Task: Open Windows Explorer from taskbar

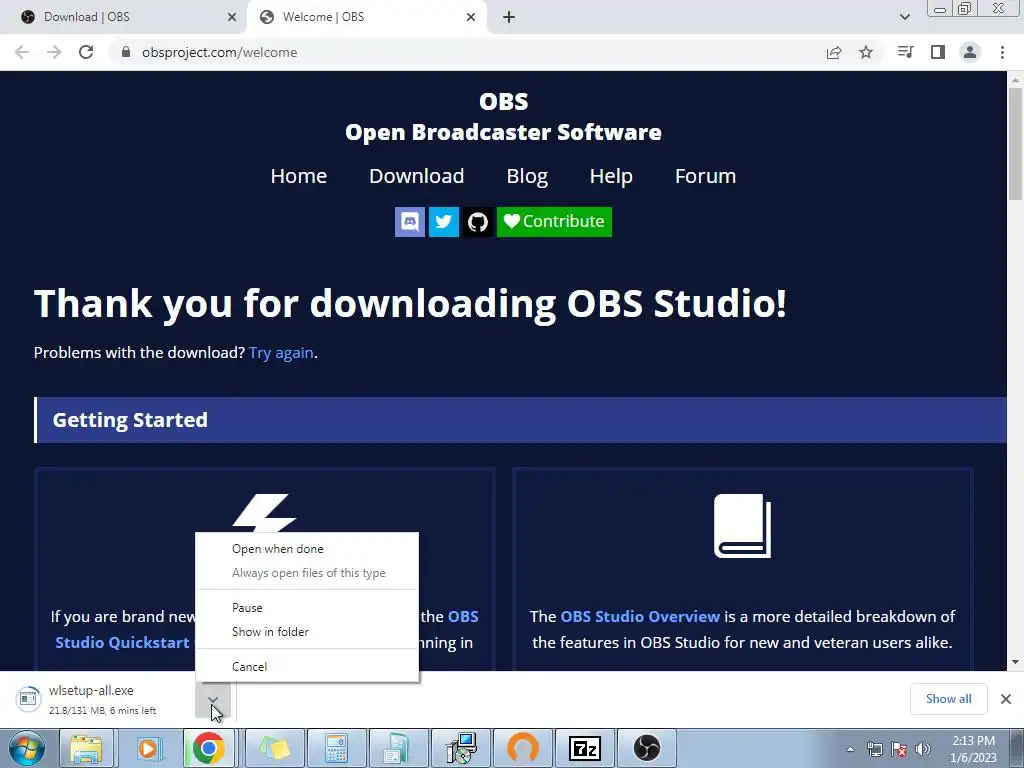Action: point(86,748)
